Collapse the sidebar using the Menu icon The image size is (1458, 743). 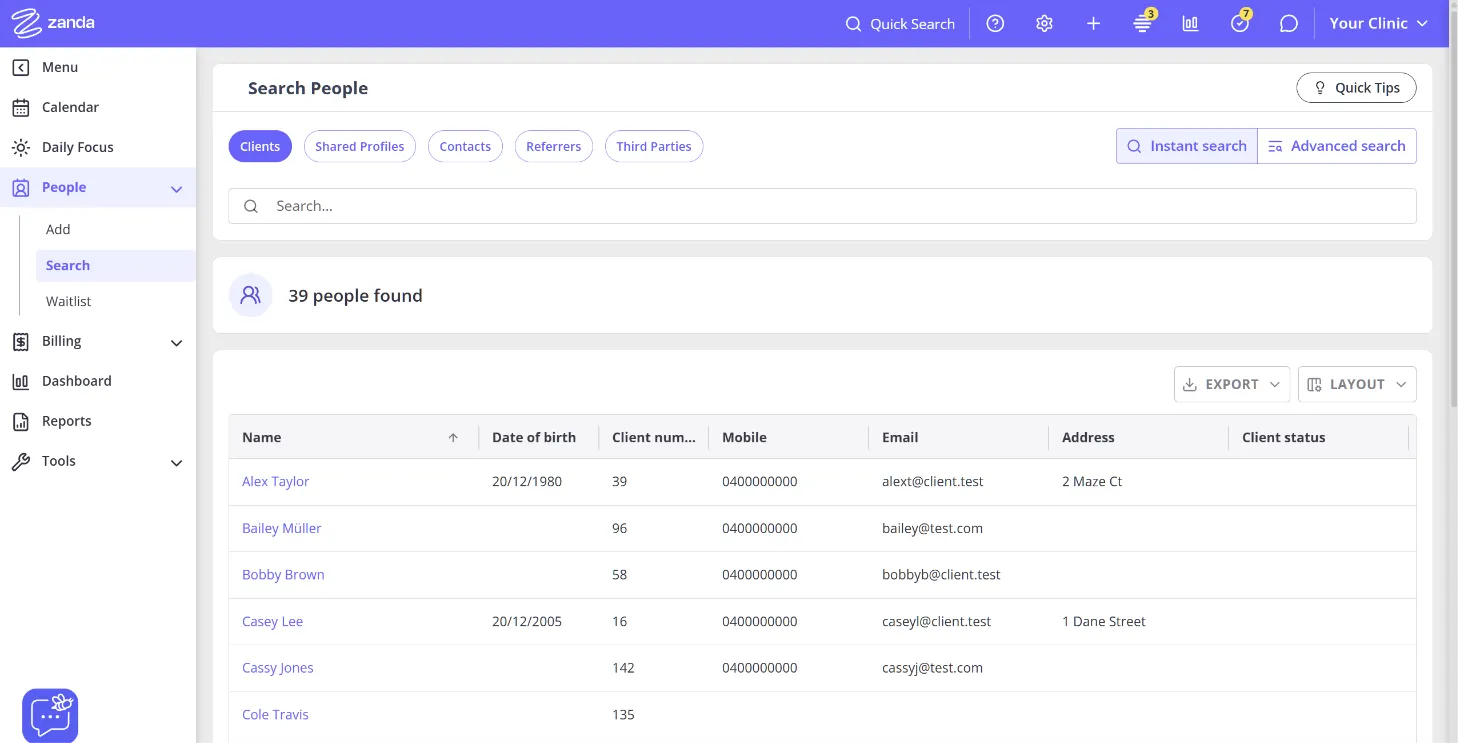click(20, 67)
